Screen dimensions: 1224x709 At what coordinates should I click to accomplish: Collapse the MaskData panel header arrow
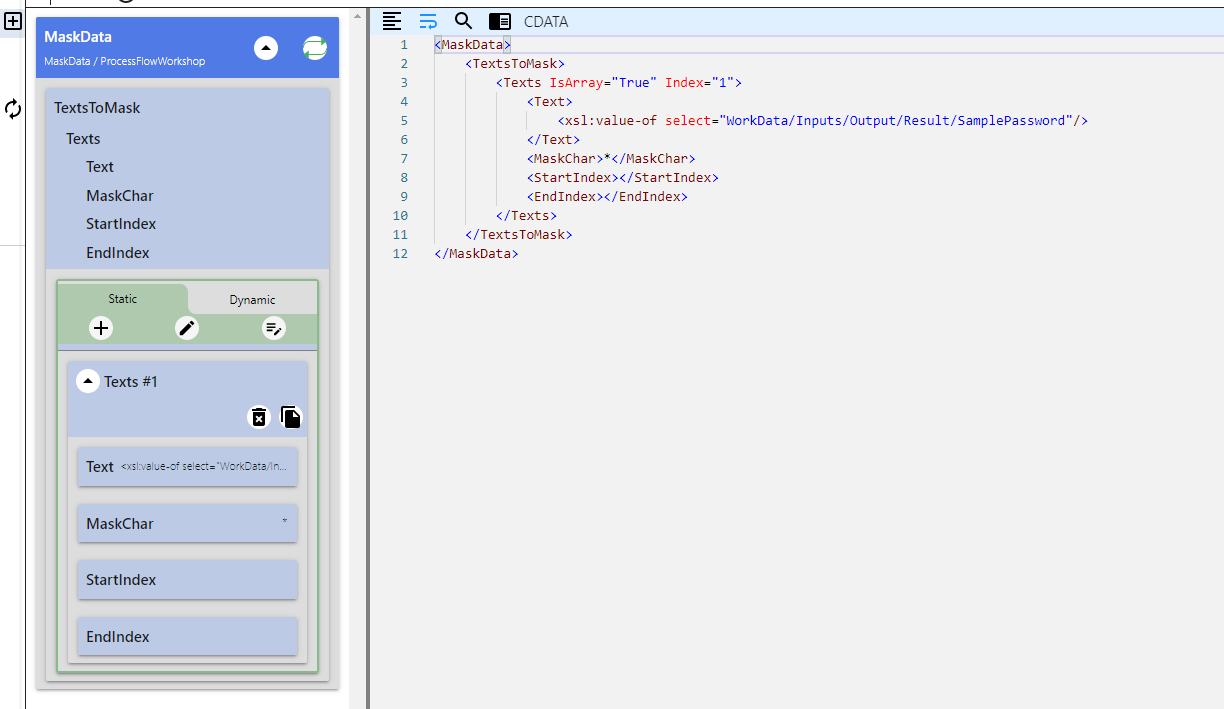266,47
